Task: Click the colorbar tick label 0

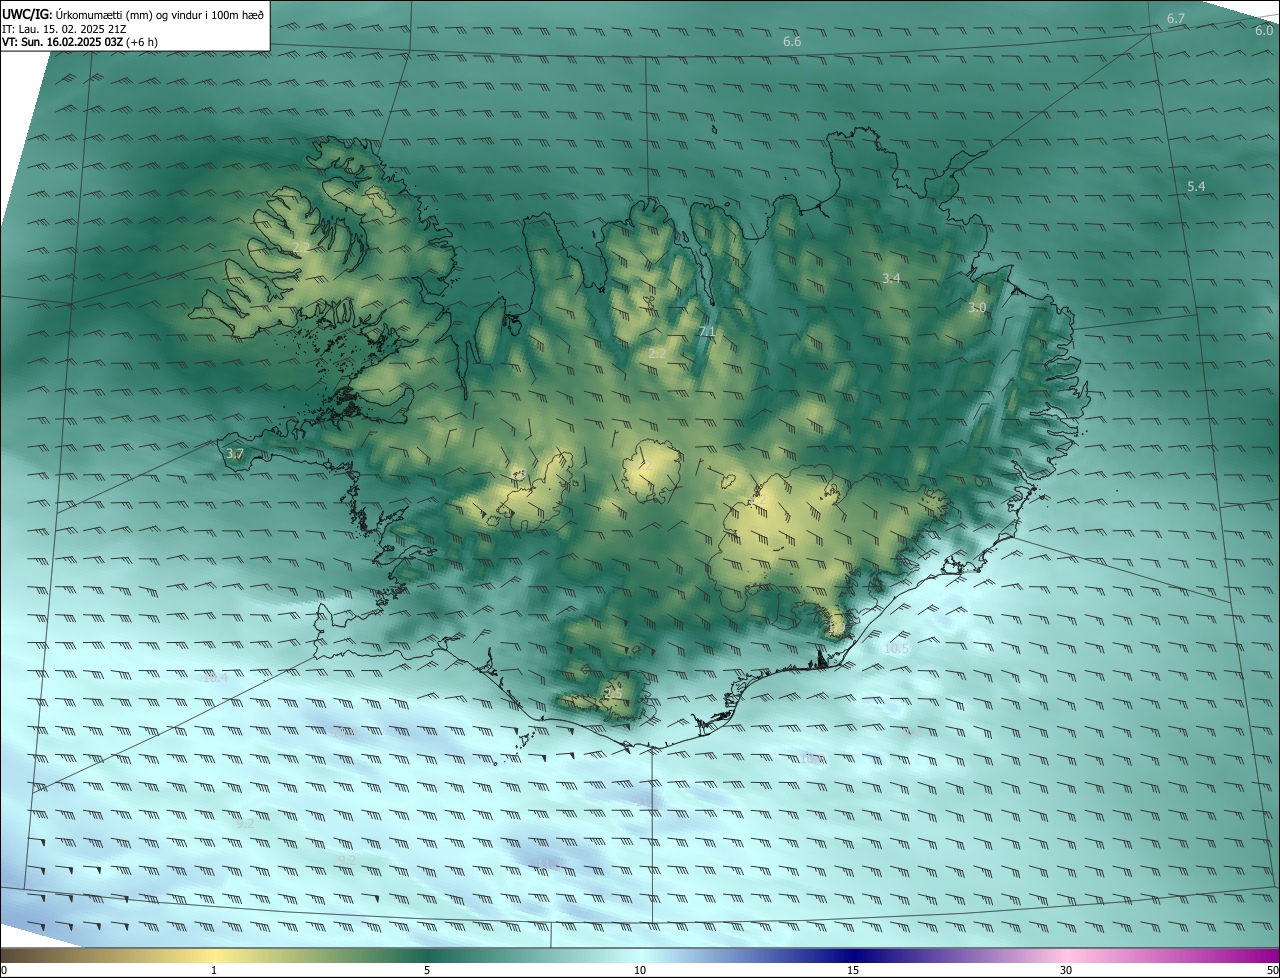Action: 4,971
